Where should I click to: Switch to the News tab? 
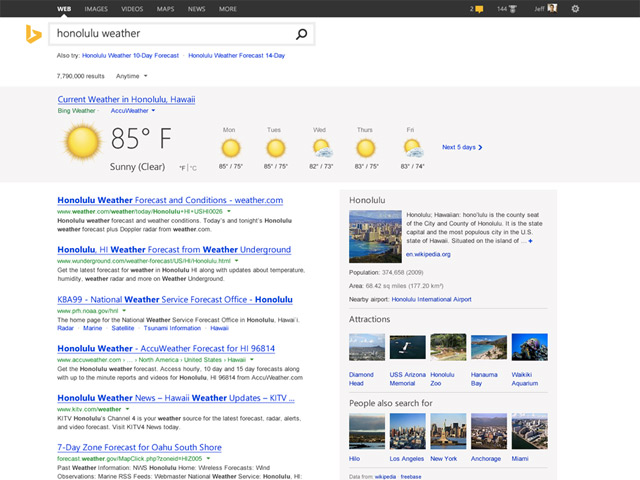click(196, 9)
